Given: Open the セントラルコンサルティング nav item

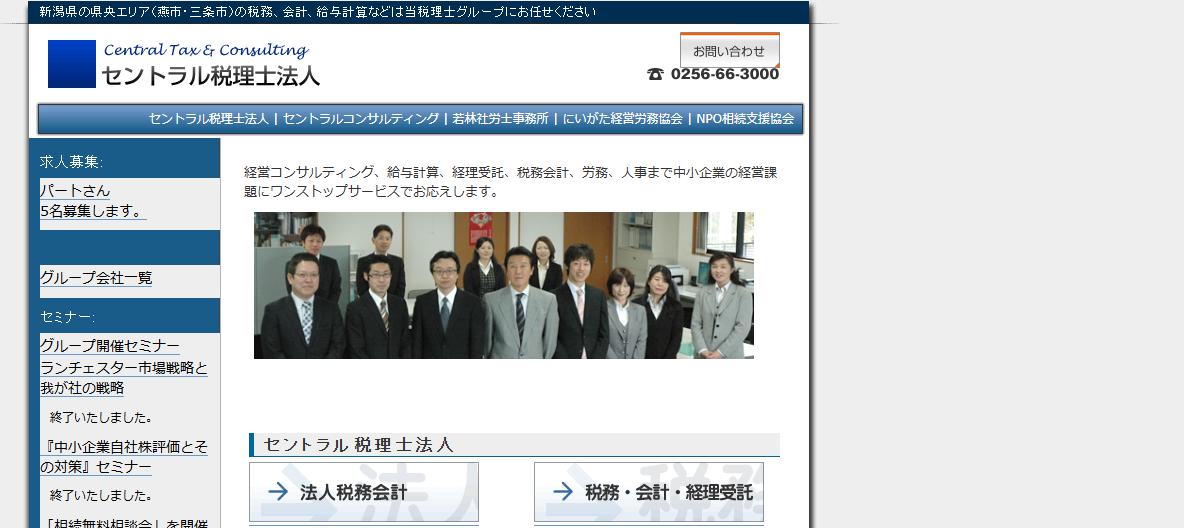Looking at the screenshot, I should pos(361,119).
